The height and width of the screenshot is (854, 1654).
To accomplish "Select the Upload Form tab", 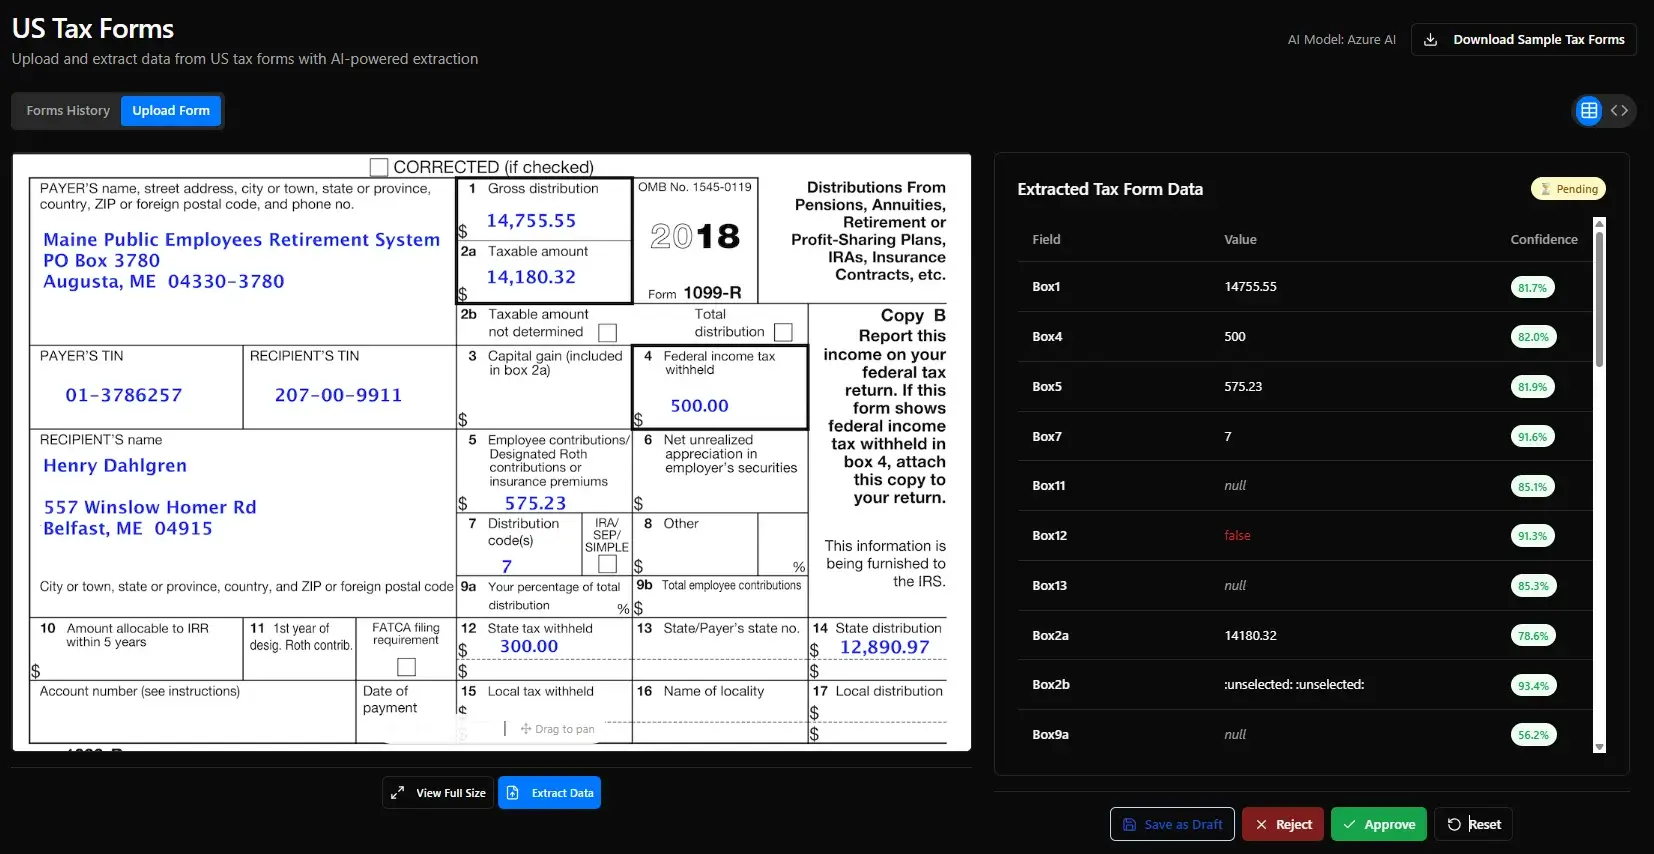I will click(x=171, y=111).
